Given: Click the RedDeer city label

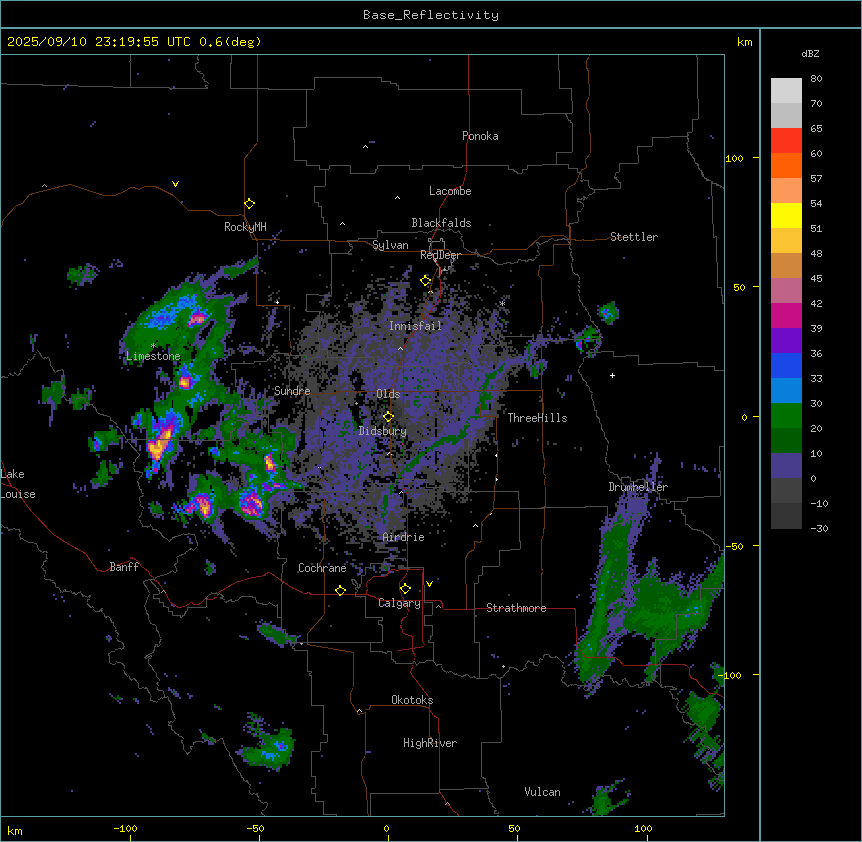Looking at the screenshot, I should point(440,255).
